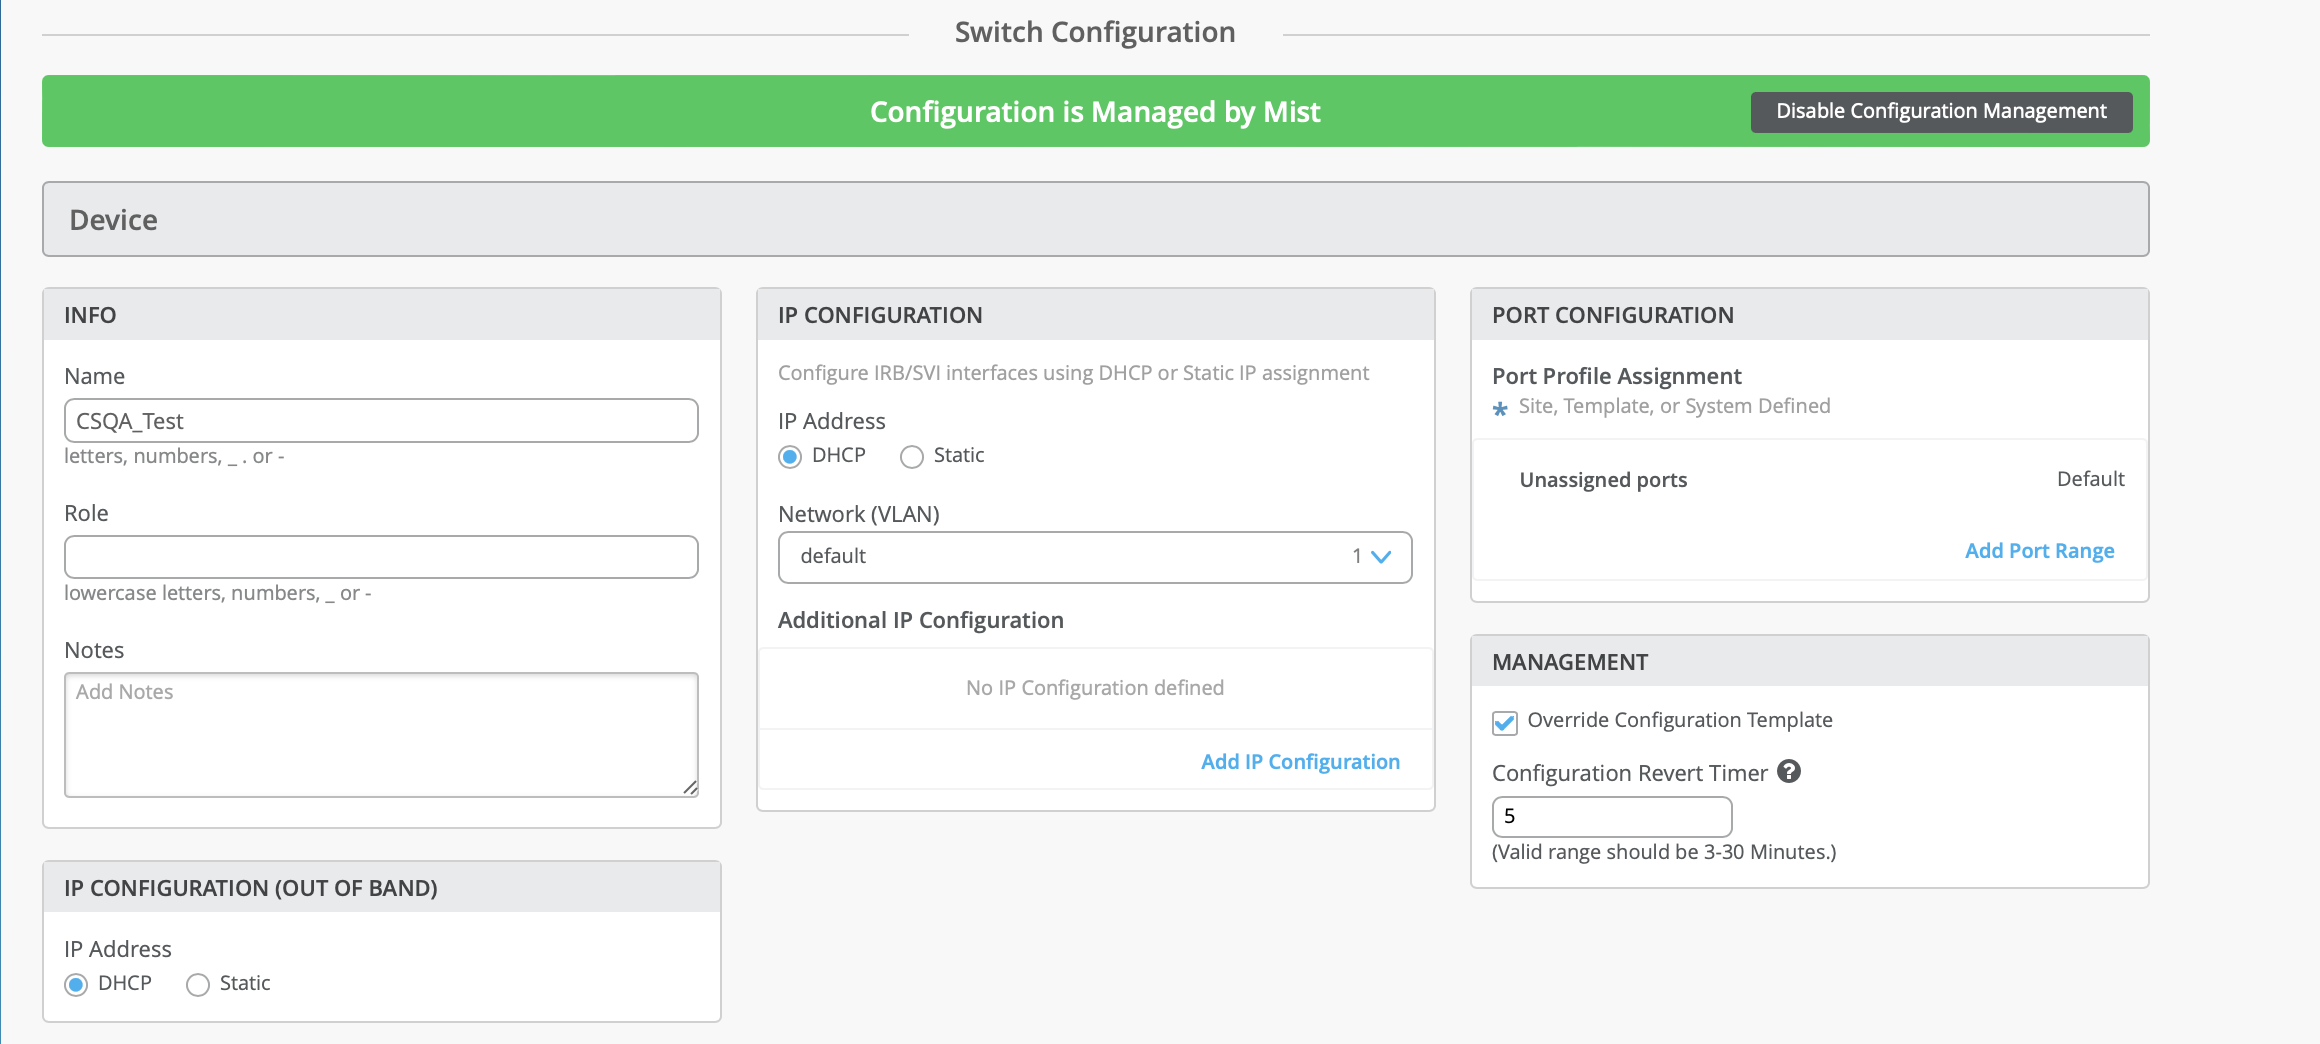Image resolution: width=2320 pixels, height=1044 pixels.
Task: Click the Name input field
Action: (x=381, y=421)
